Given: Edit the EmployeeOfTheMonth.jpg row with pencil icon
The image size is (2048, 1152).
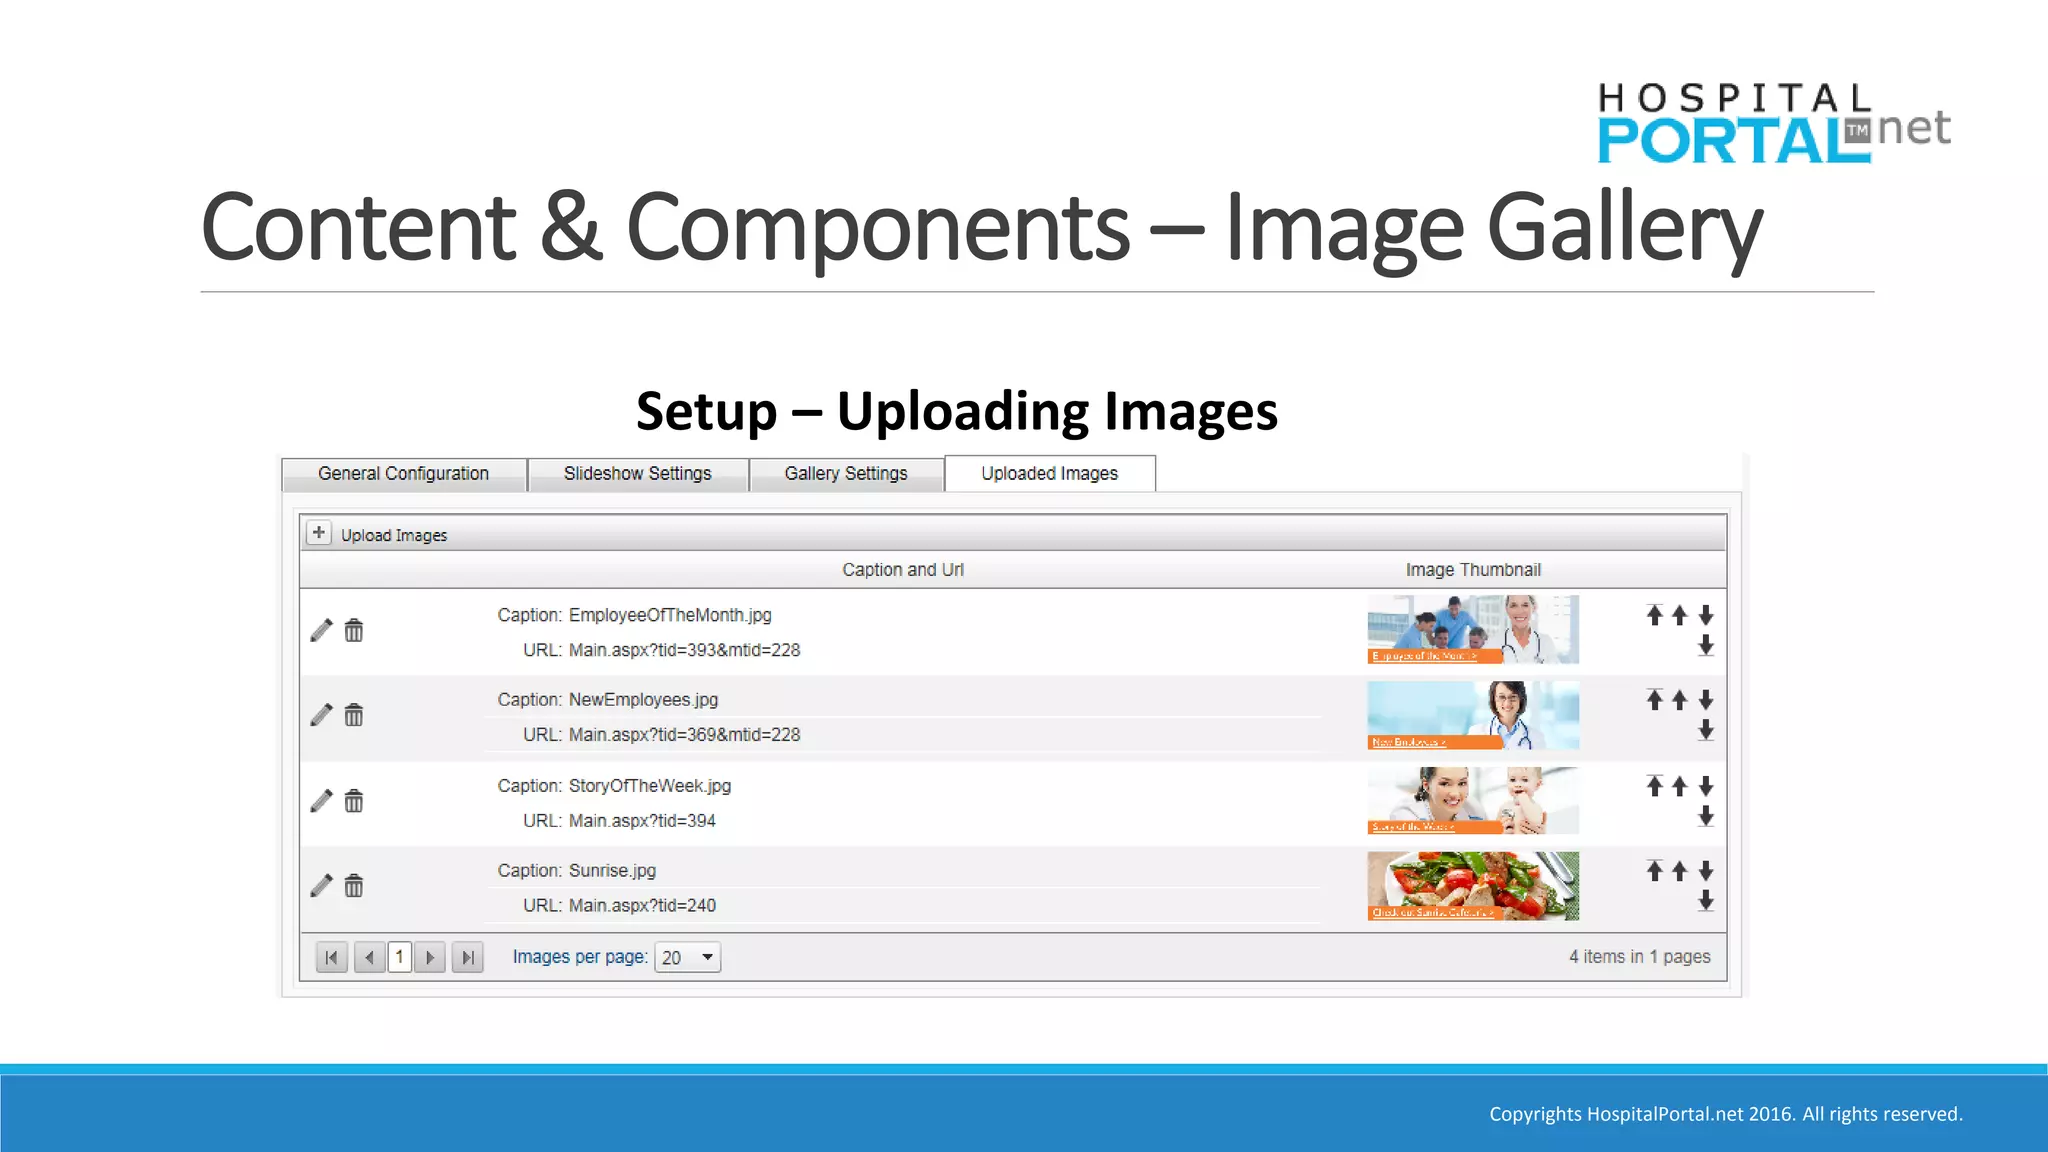Looking at the screenshot, I should tap(321, 630).
